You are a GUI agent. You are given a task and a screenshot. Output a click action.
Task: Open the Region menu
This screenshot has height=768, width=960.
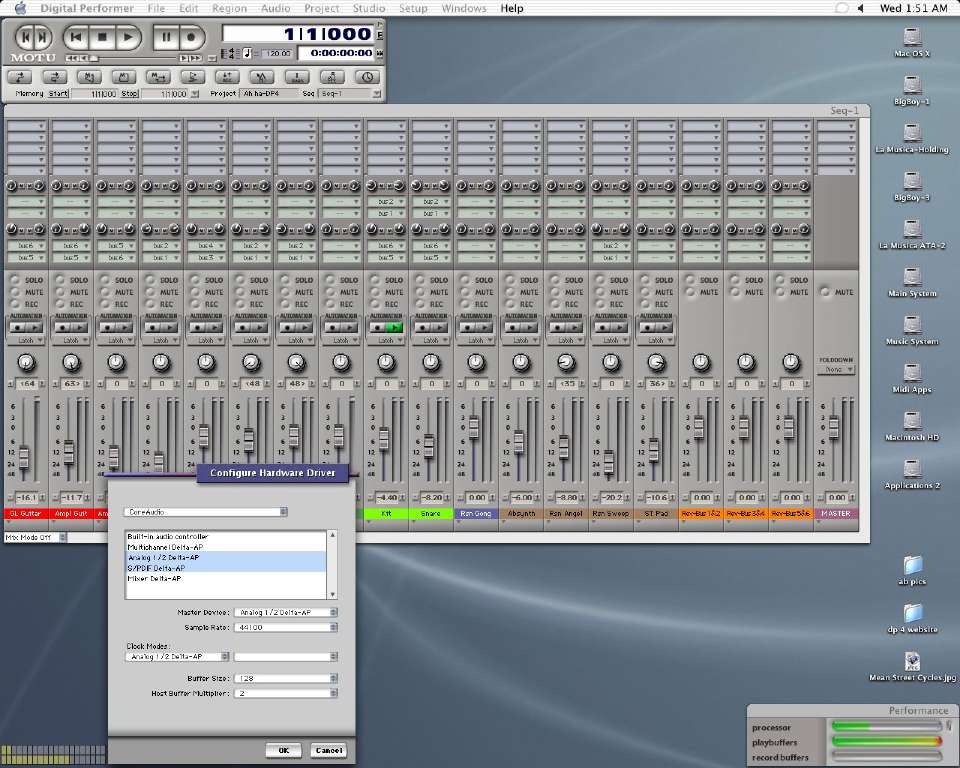click(230, 8)
